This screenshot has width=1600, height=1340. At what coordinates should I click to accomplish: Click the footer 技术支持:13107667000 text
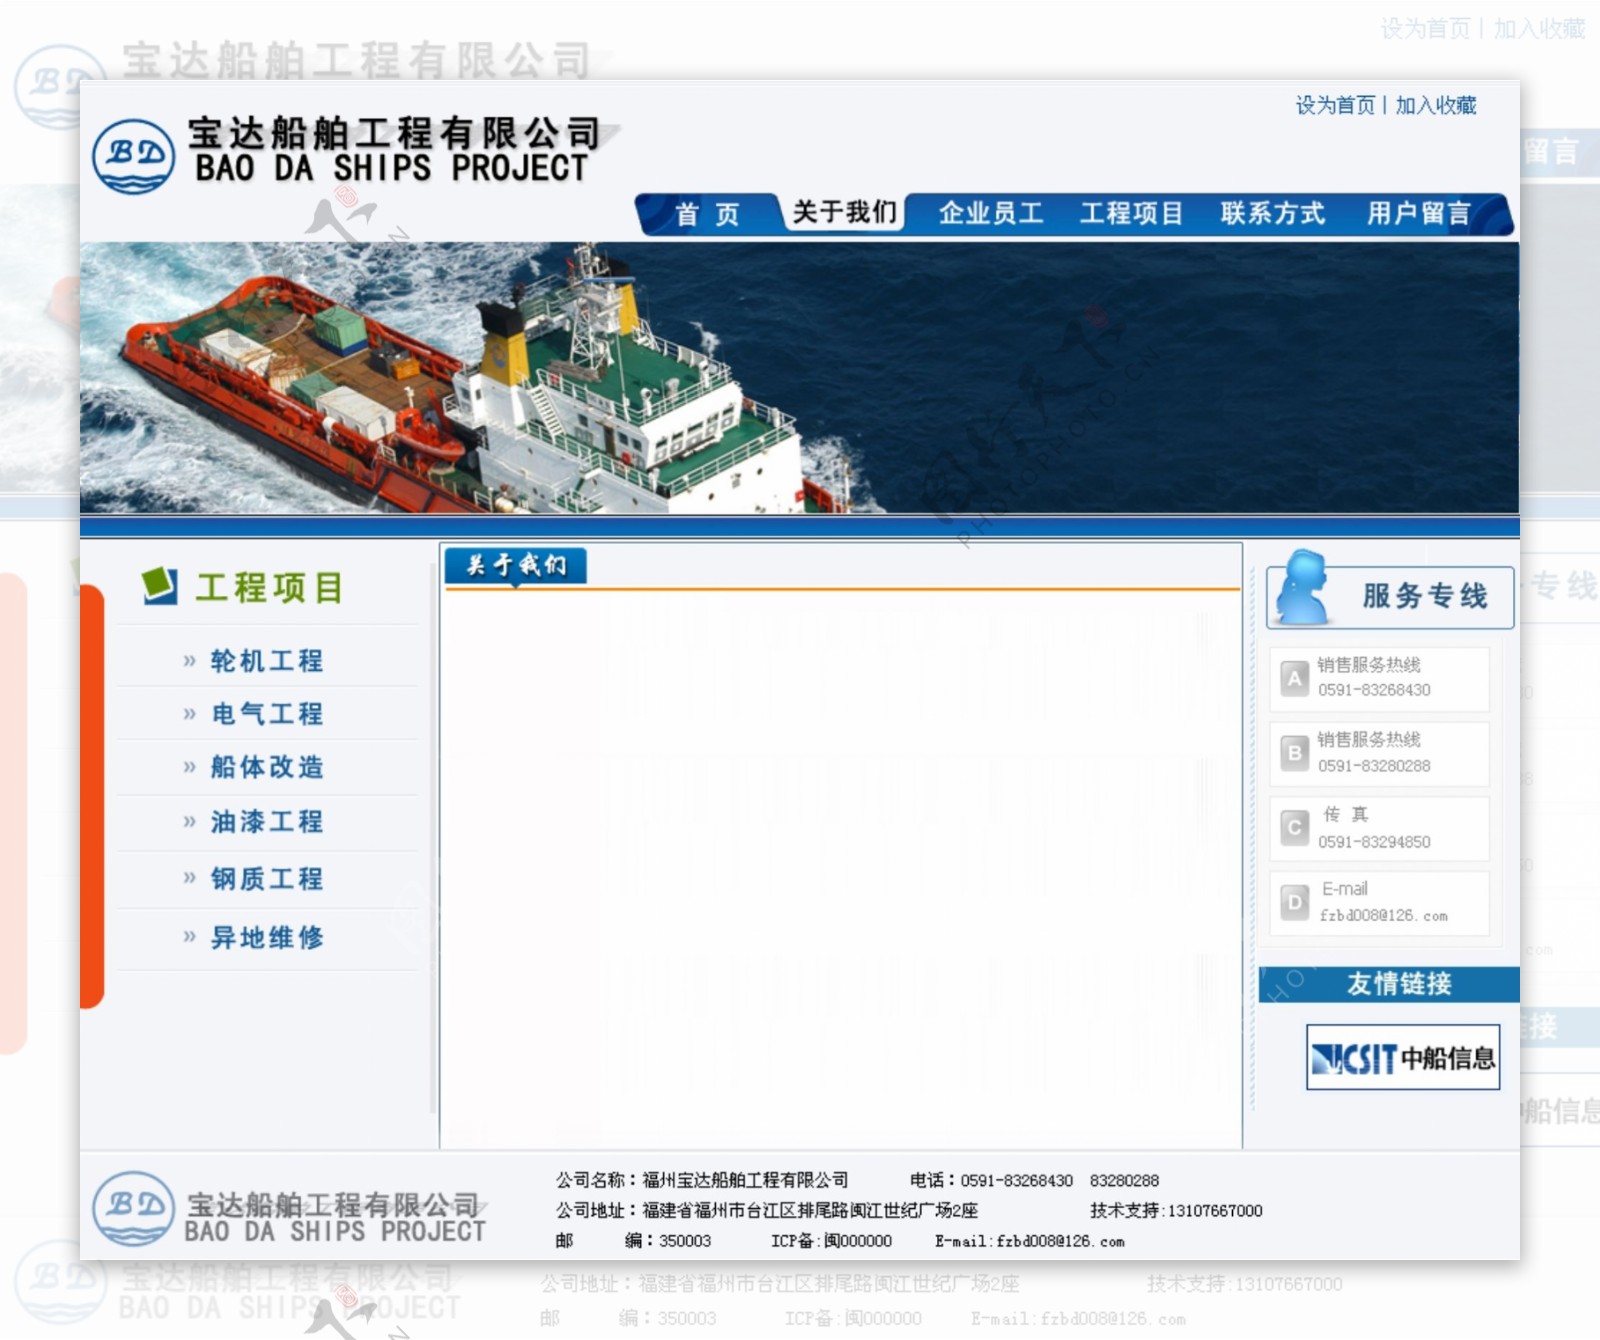[1176, 1210]
